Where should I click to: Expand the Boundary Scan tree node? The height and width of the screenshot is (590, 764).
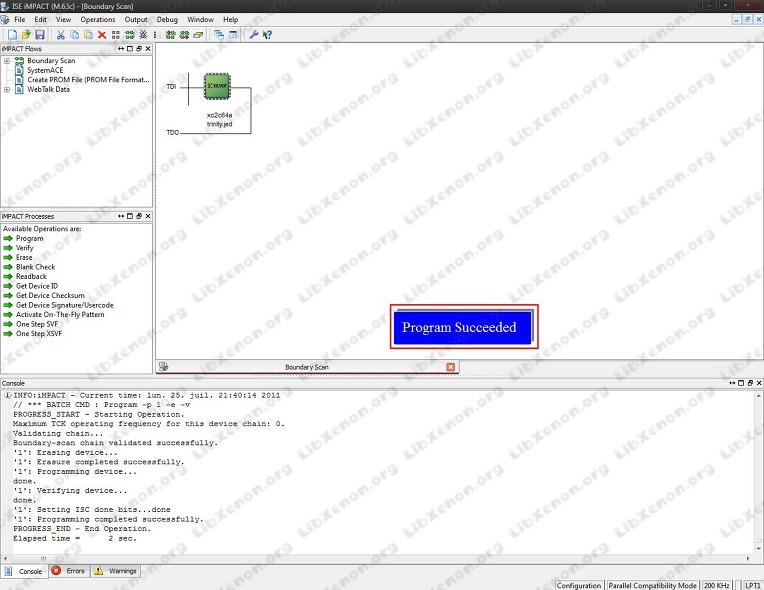(7, 61)
